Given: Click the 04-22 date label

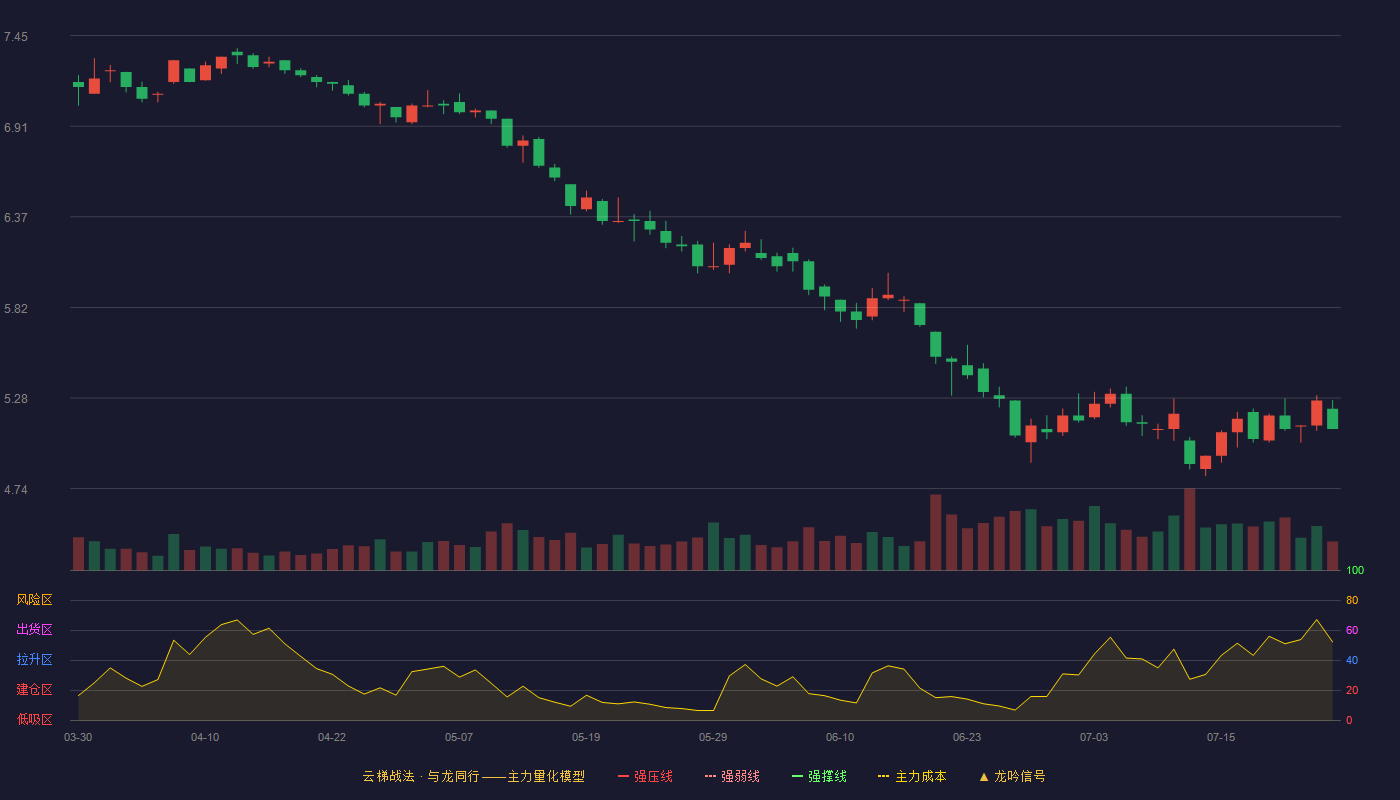Looking at the screenshot, I should pos(332,737).
